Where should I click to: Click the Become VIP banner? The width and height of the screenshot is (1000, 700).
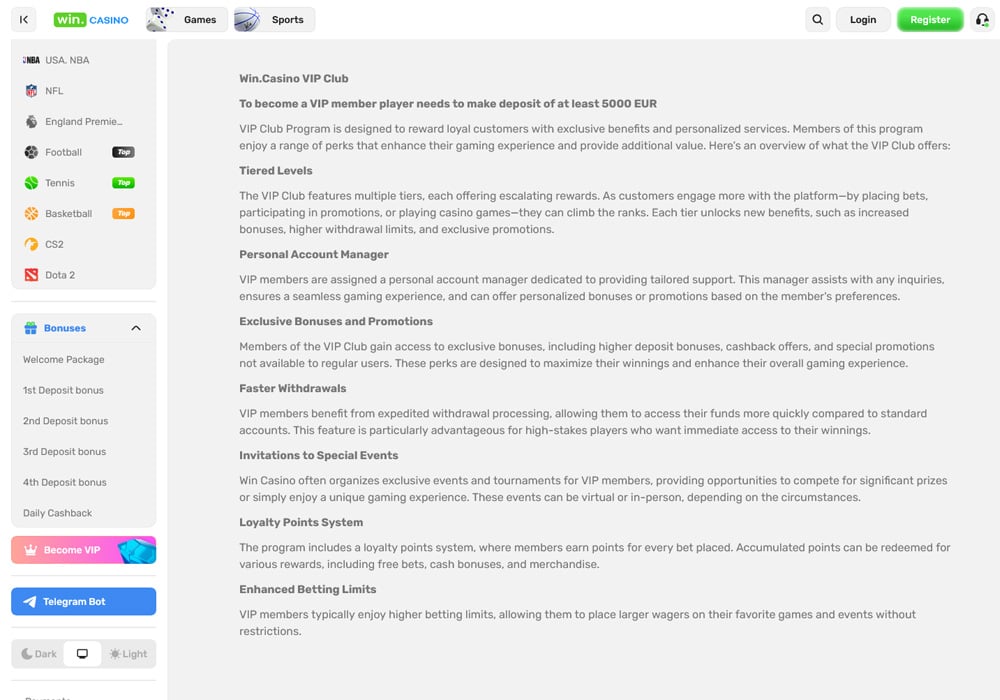click(x=83, y=550)
